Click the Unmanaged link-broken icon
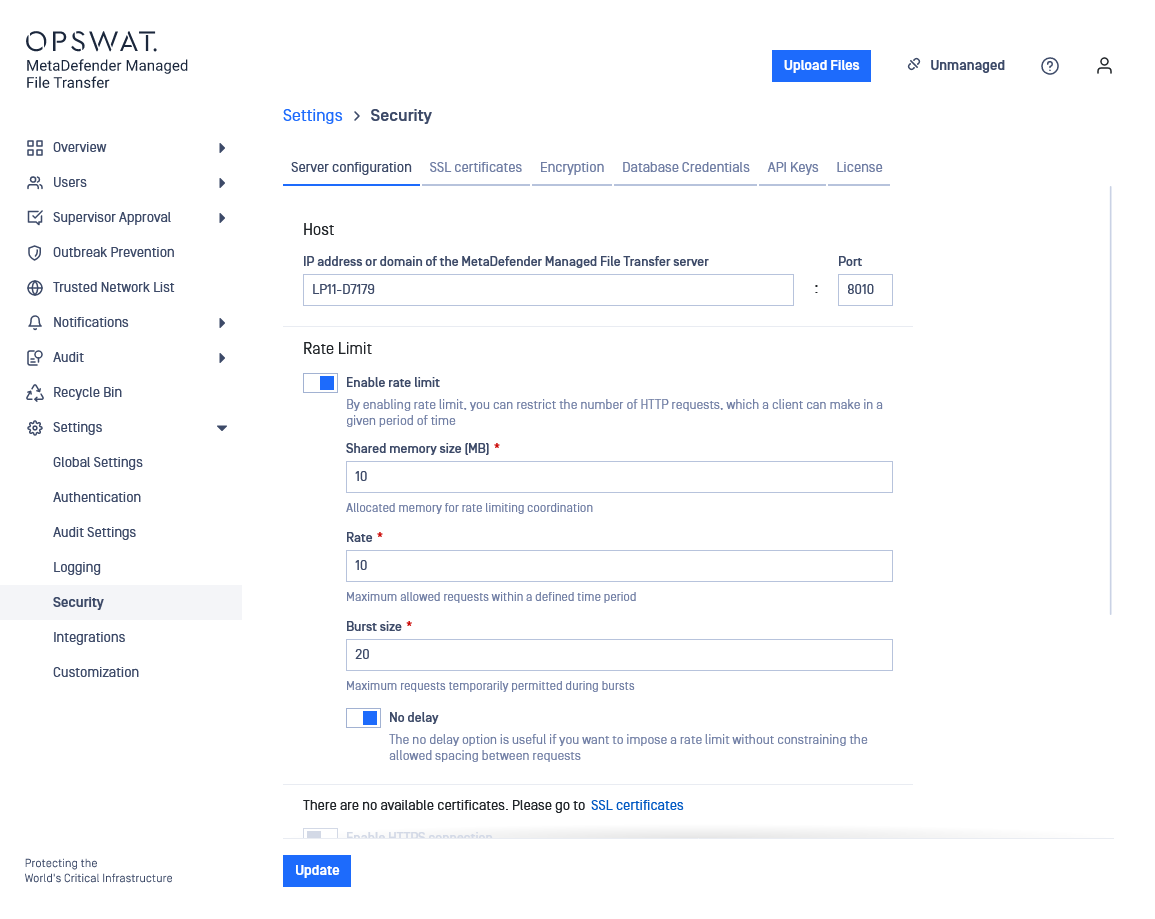Viewport: 1155px width, 919px height. tap(914, 65)
